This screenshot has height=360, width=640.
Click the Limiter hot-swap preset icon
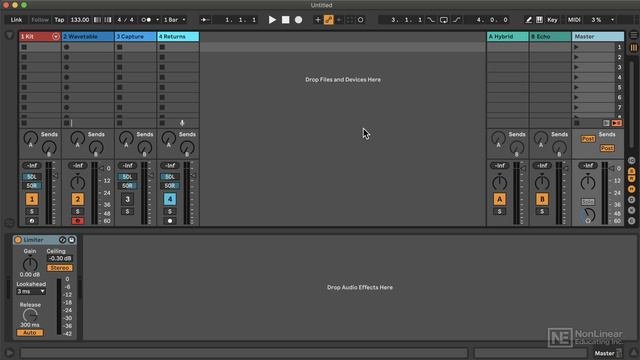pyautogui.click(x=62, y=240)
